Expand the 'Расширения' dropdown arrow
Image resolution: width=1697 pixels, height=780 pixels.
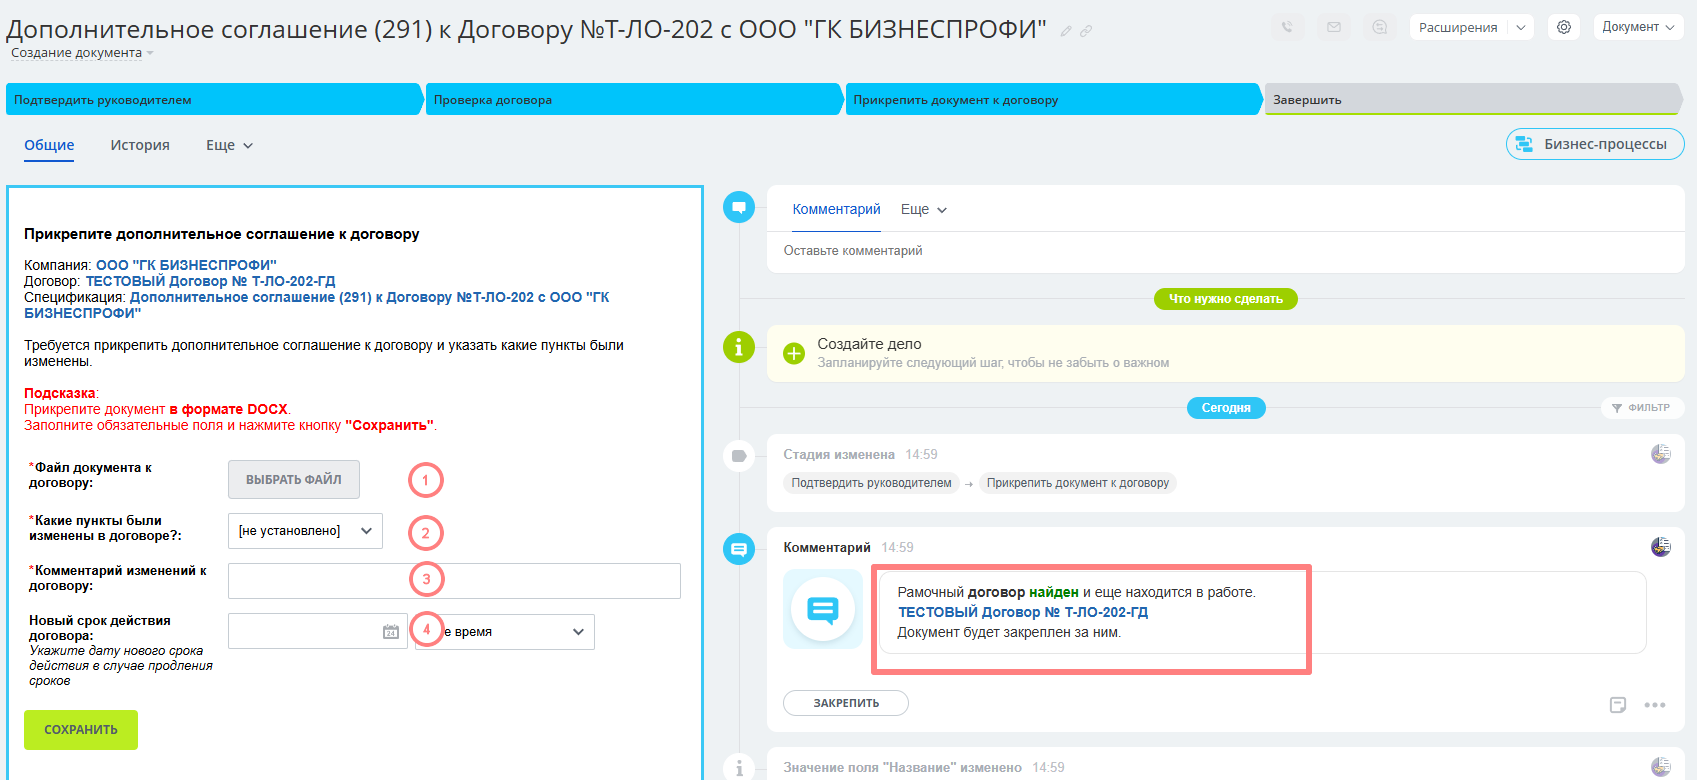pyautogui.click(x=1521, y=27)
